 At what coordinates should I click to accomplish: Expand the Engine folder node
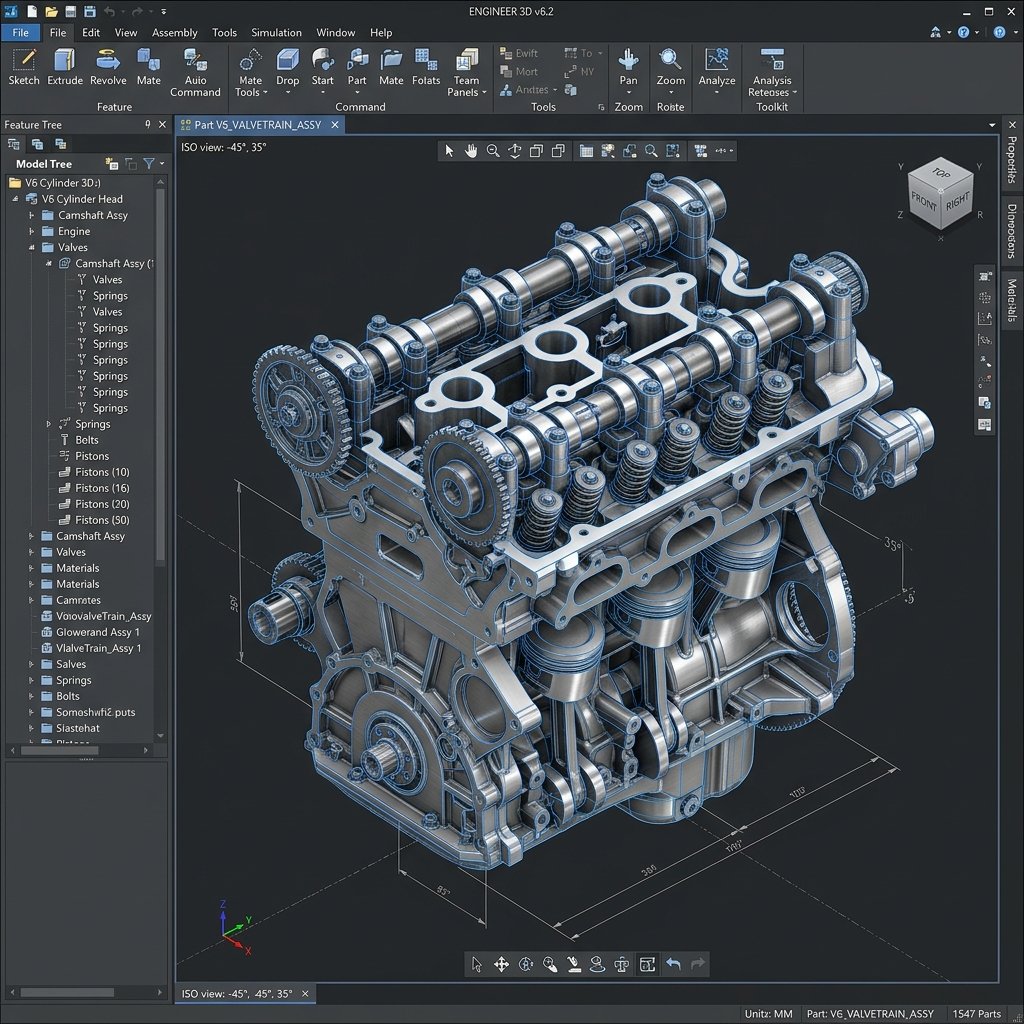click(31, 231)
